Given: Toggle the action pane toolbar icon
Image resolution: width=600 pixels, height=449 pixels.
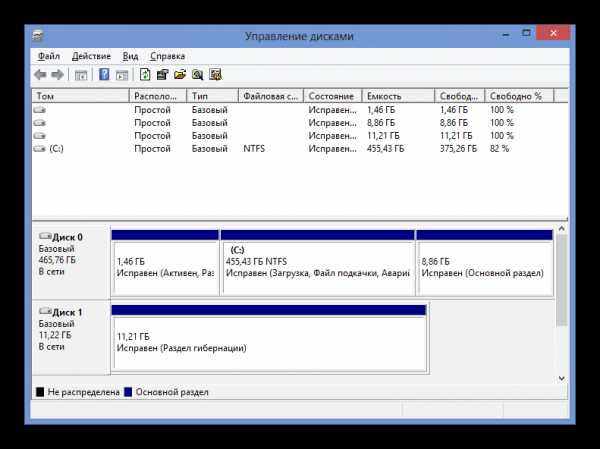Looking at the screenshot, I should coord(122,75).
